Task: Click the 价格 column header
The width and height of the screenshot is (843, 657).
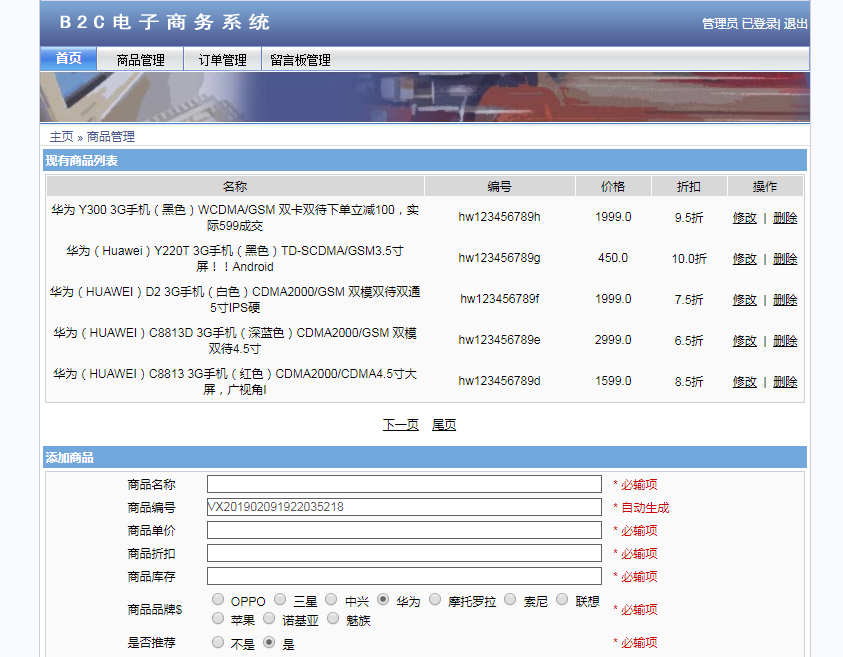Action: pyautogui.click(x=613, y=186)
